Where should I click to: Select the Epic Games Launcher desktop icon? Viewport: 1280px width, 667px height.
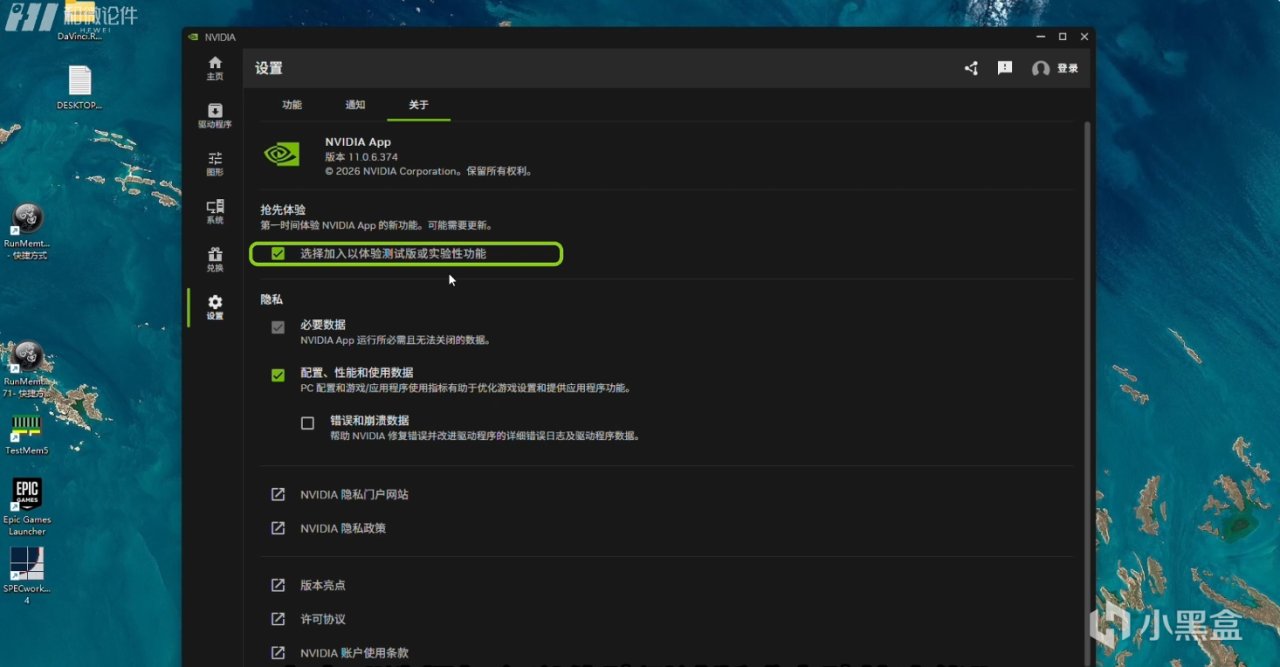click(27, 506)
